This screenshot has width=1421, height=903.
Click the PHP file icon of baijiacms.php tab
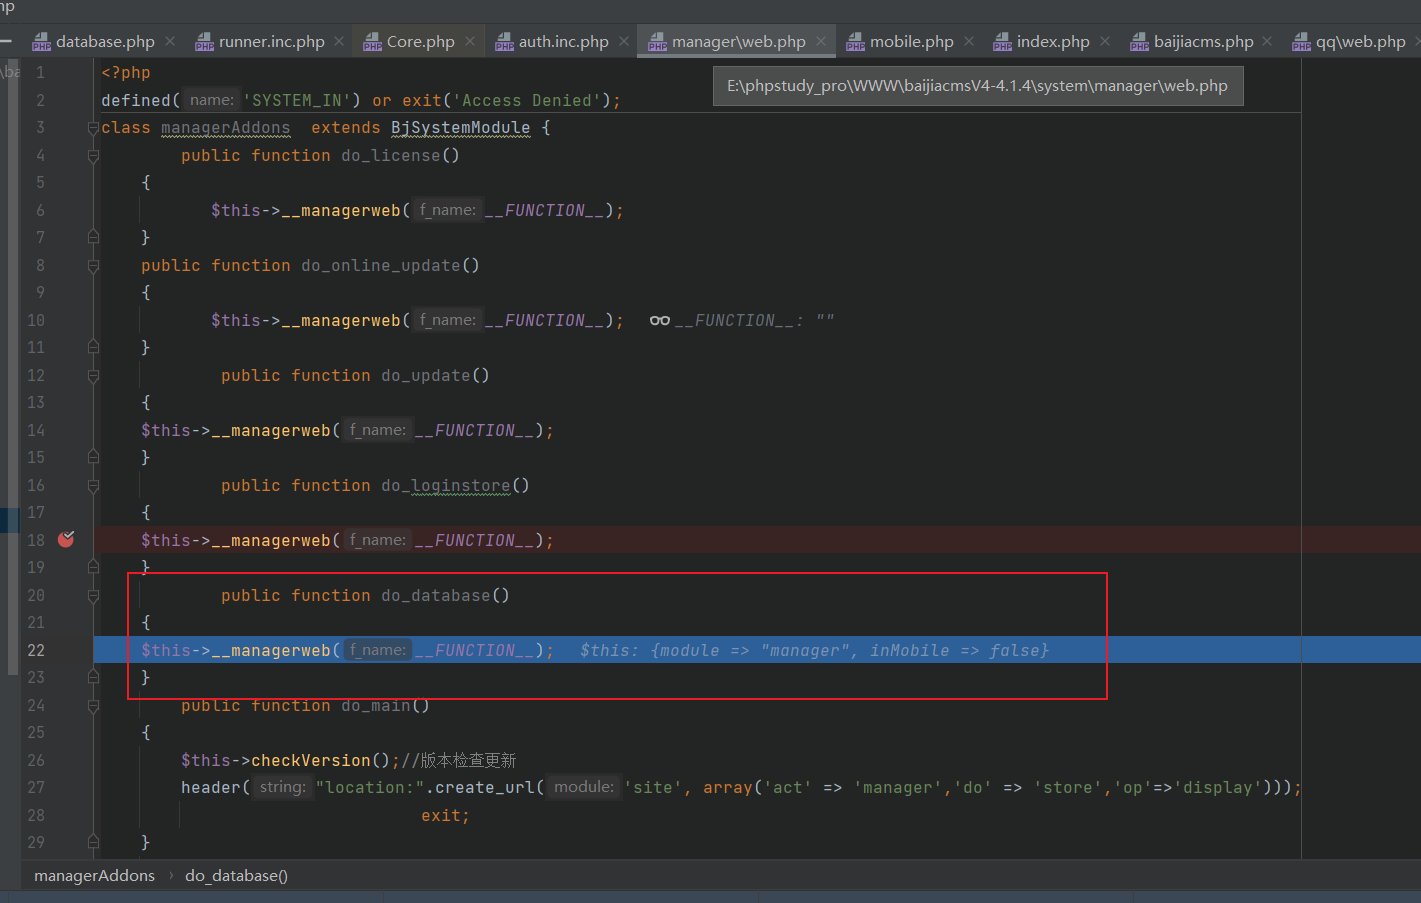(1139, 42)
